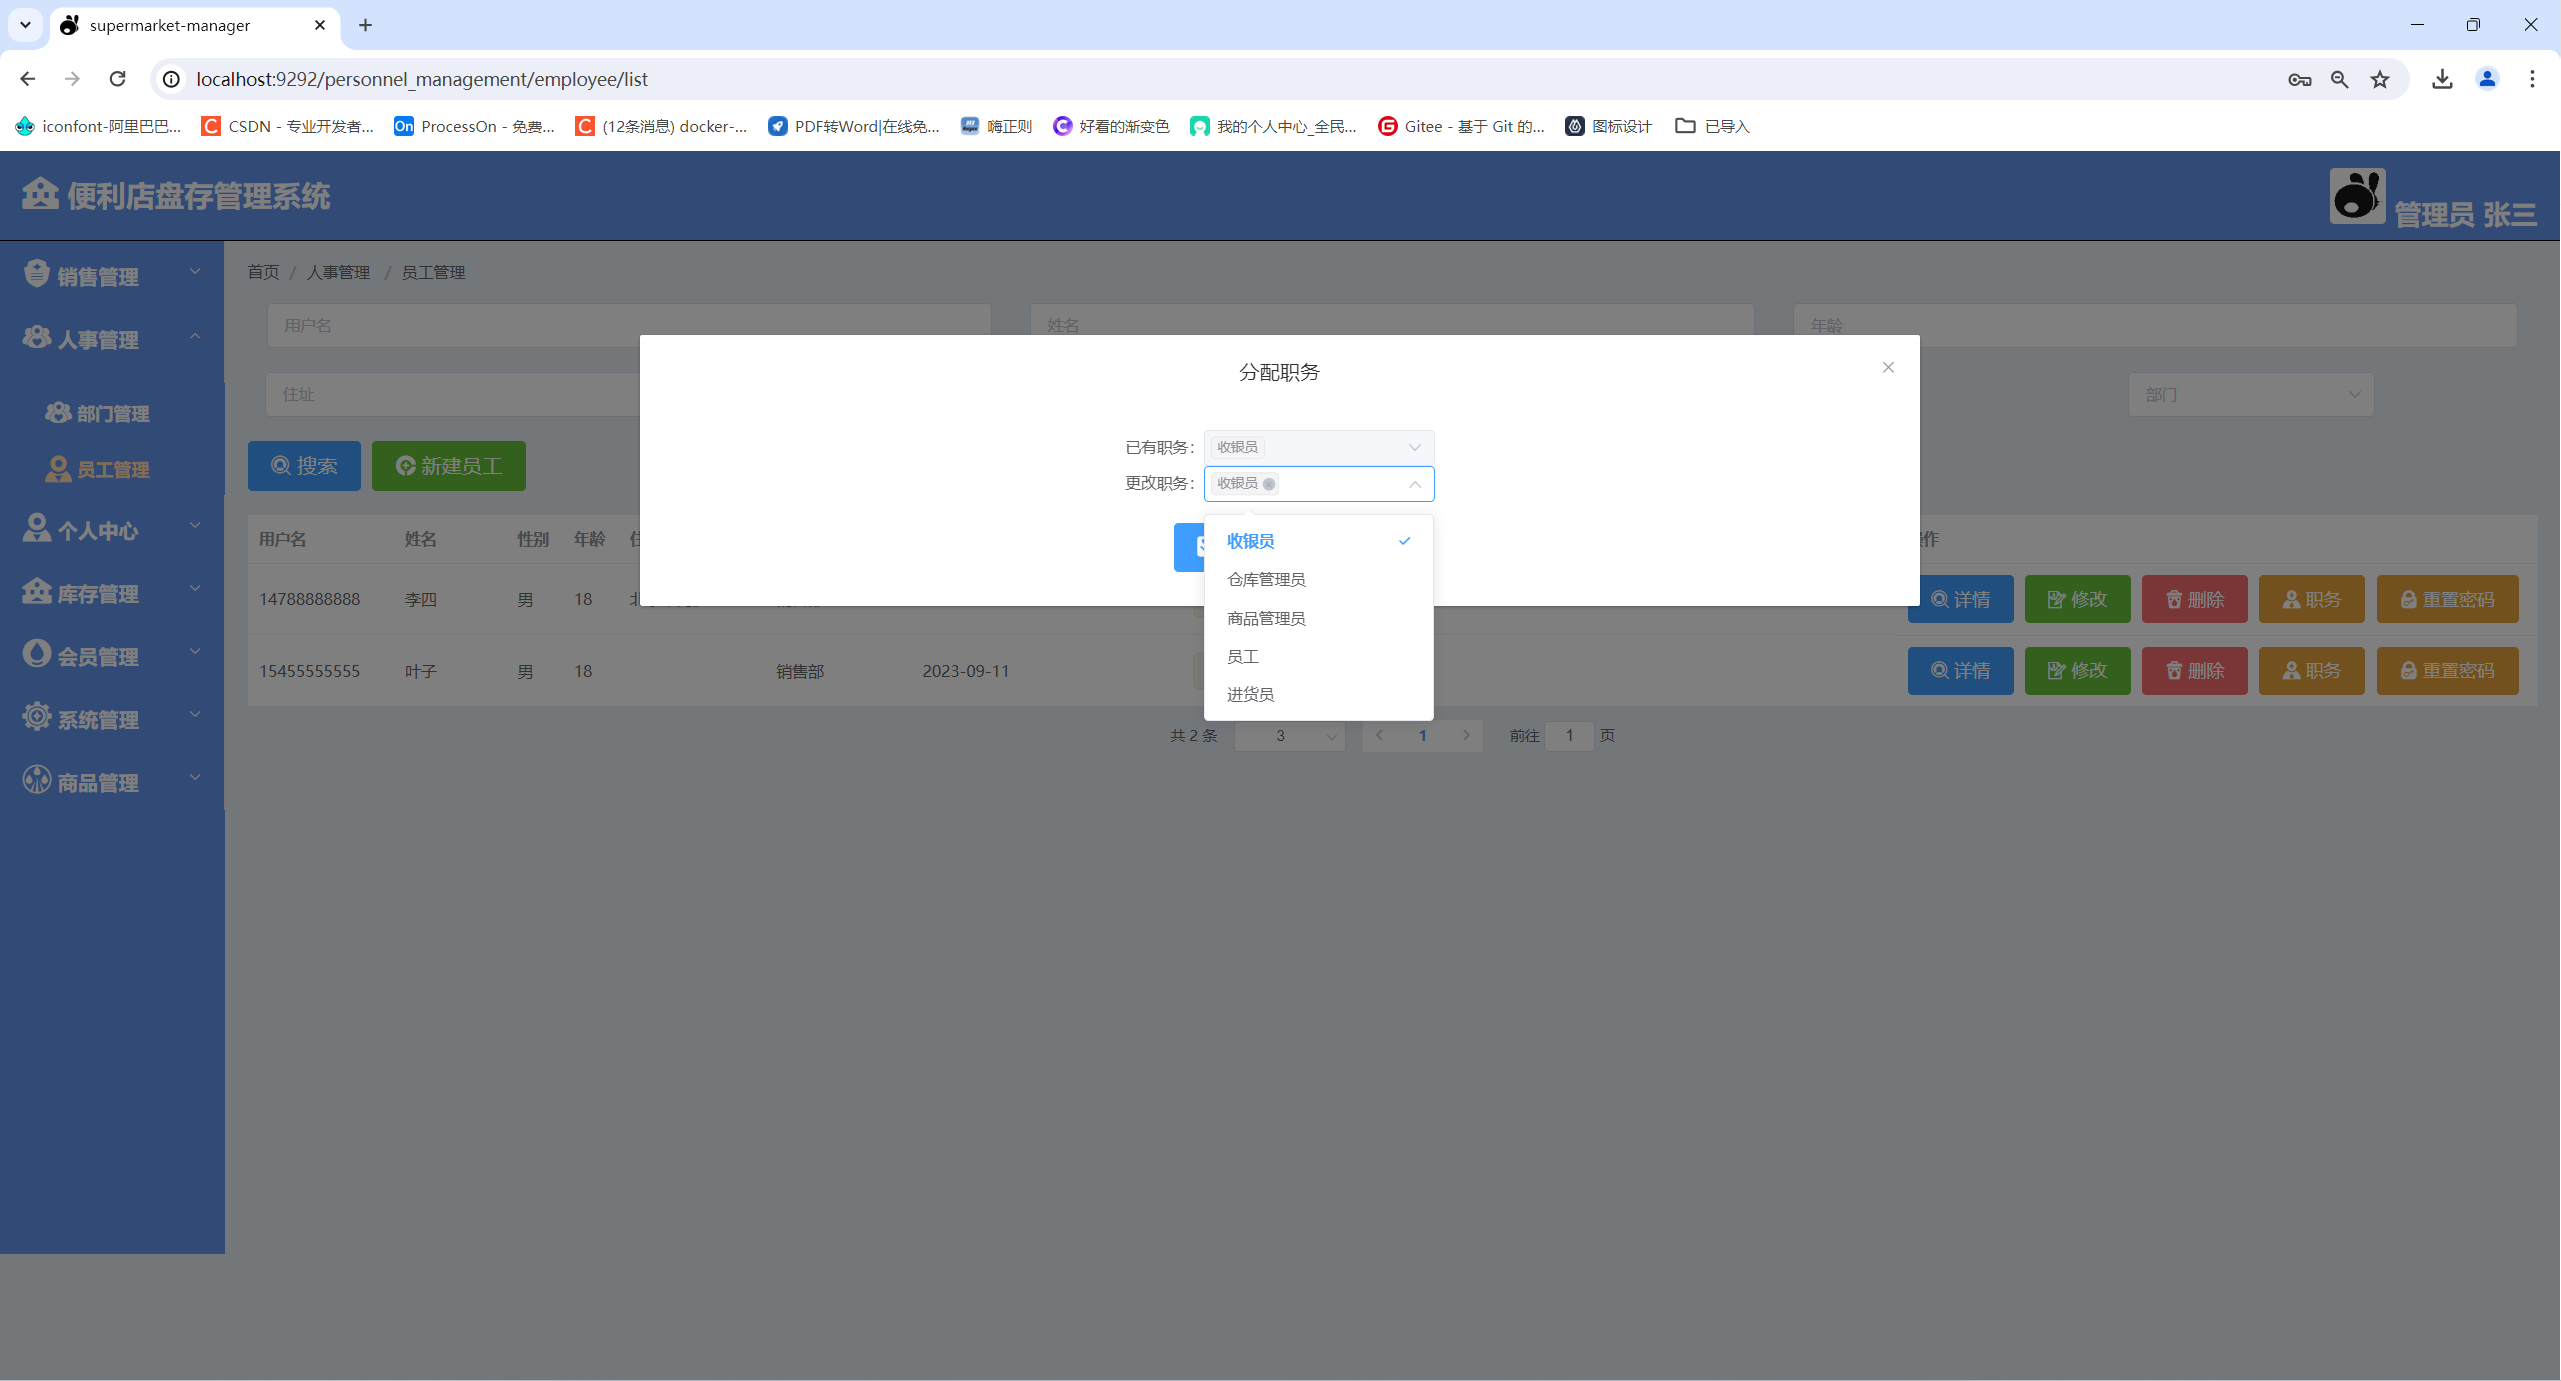Remove the 收银员 tag from 更改职务
2561x1381 pixels.
coord(1269,484)
